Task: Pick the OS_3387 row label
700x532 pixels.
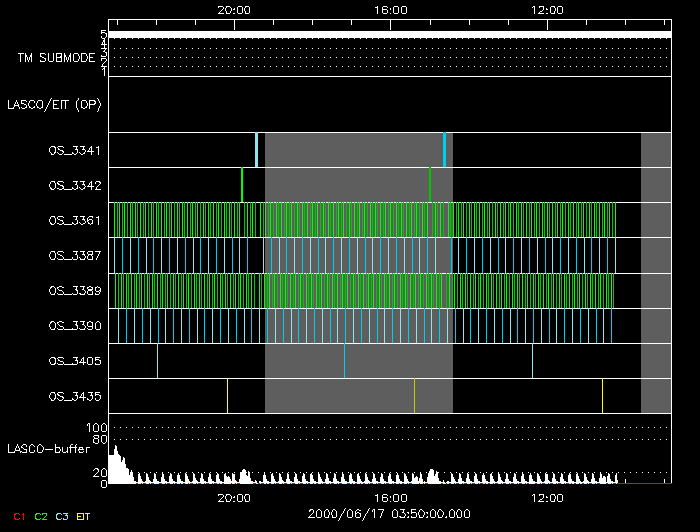Action: tap(74, 256)
